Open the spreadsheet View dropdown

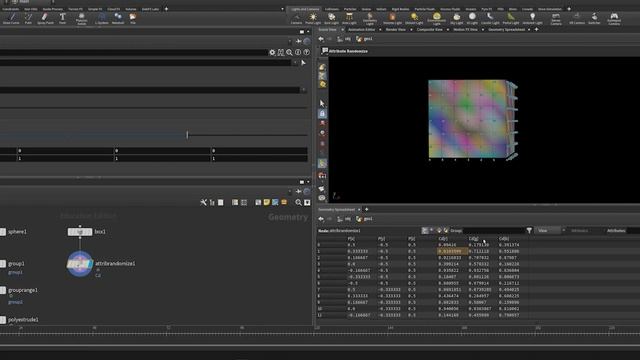click(549, 231)
